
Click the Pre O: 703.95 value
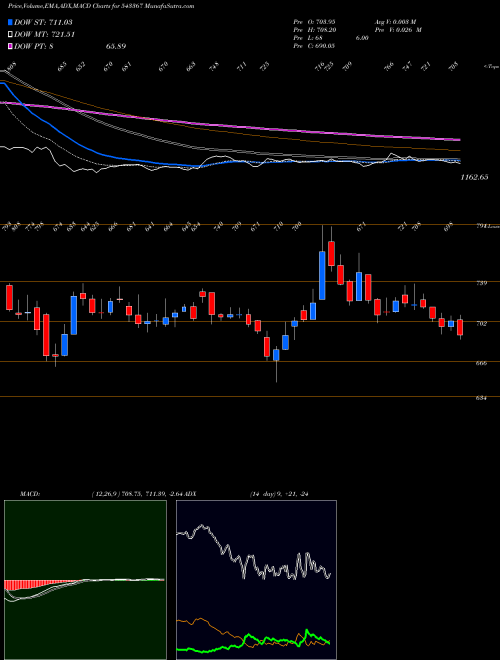314,22
